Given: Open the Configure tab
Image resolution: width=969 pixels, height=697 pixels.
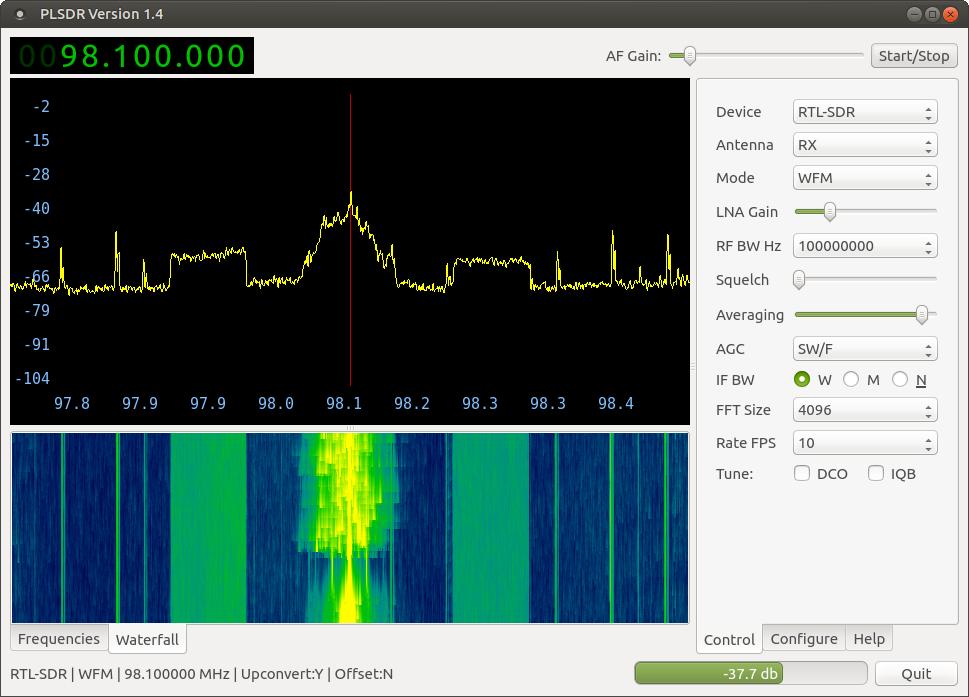Looking at the screenshot, I should click(803, 639).
